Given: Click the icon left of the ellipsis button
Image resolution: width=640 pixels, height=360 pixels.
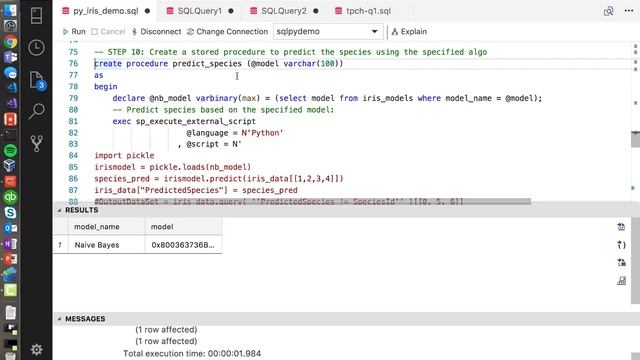Looking at the screenshot, I should [609, 11].
